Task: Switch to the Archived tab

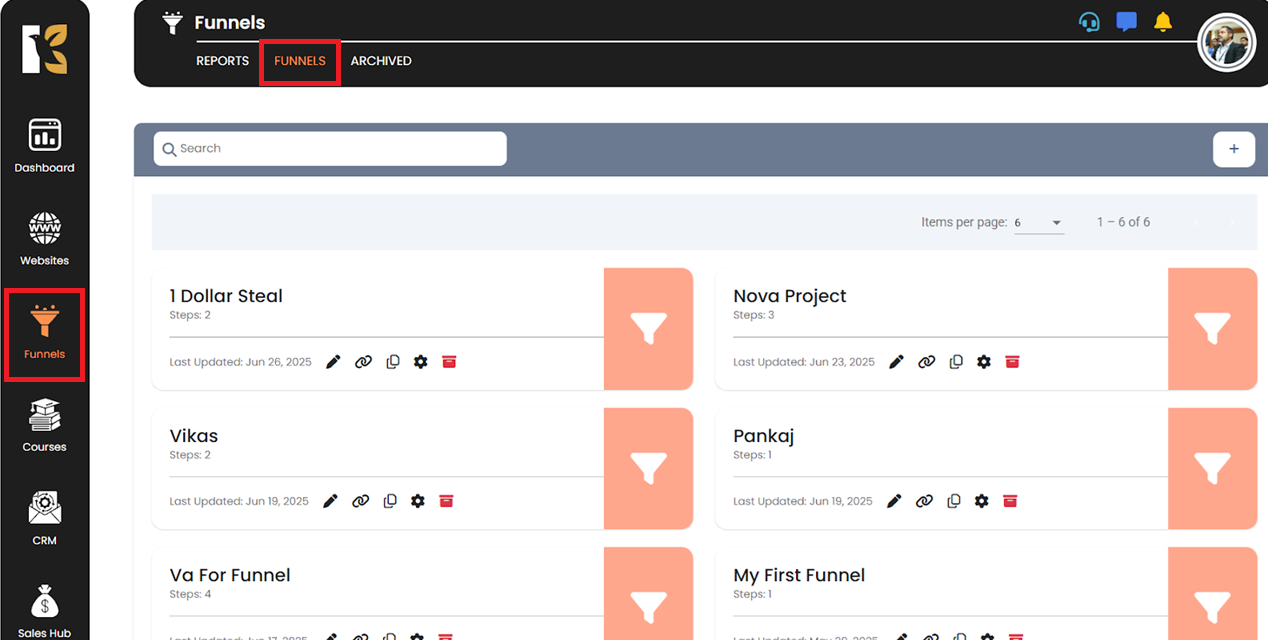Action: pyautogui.click(x=381, y=61)
